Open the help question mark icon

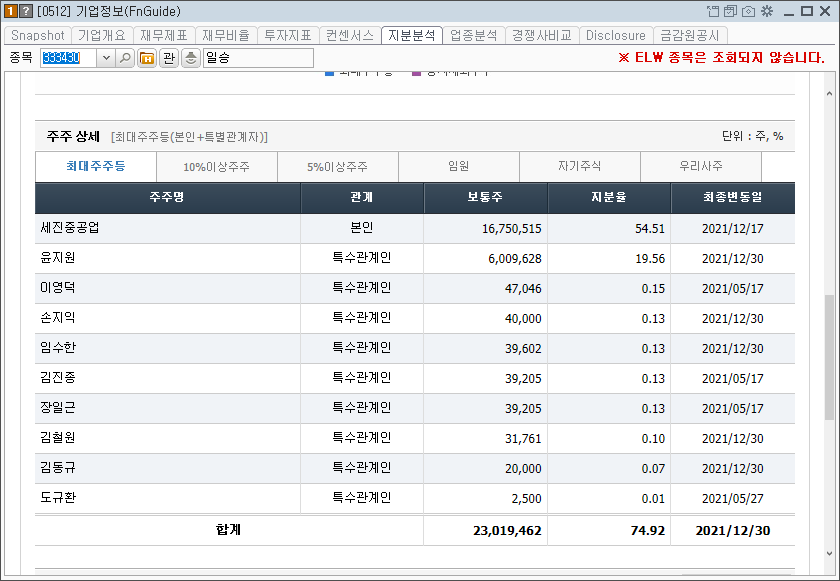(x=26, y=11)
